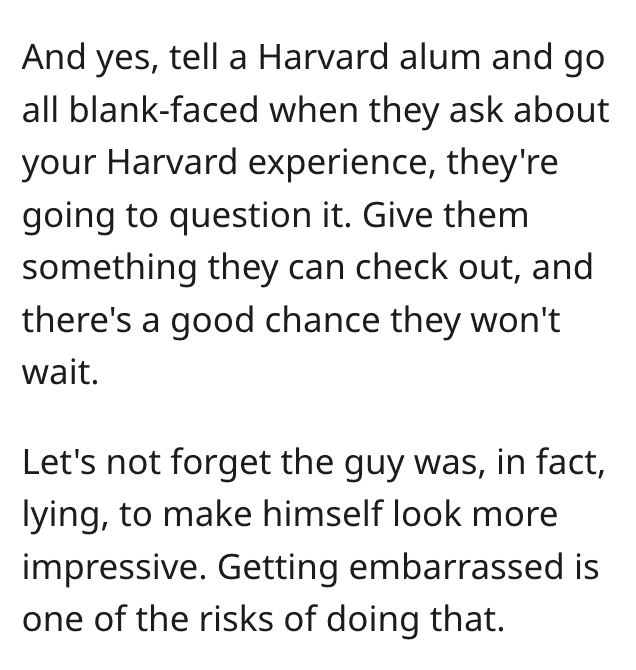Click the word "risks" in last line
The width and height of the screenshot is (636, 670).
click(236, 619)
